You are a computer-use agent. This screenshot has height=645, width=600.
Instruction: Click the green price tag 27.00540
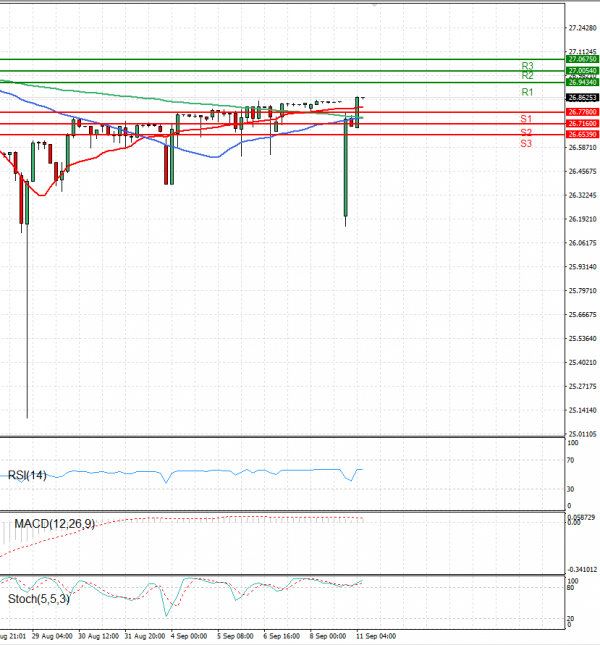click(582, 71)
